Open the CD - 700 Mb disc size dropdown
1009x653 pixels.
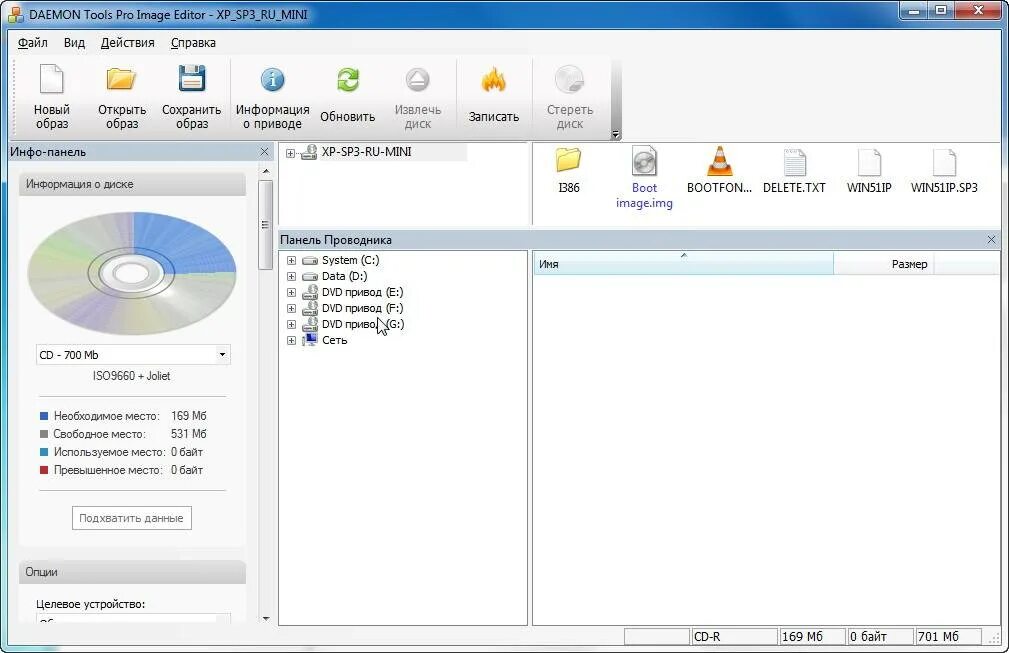coord(222,354)
